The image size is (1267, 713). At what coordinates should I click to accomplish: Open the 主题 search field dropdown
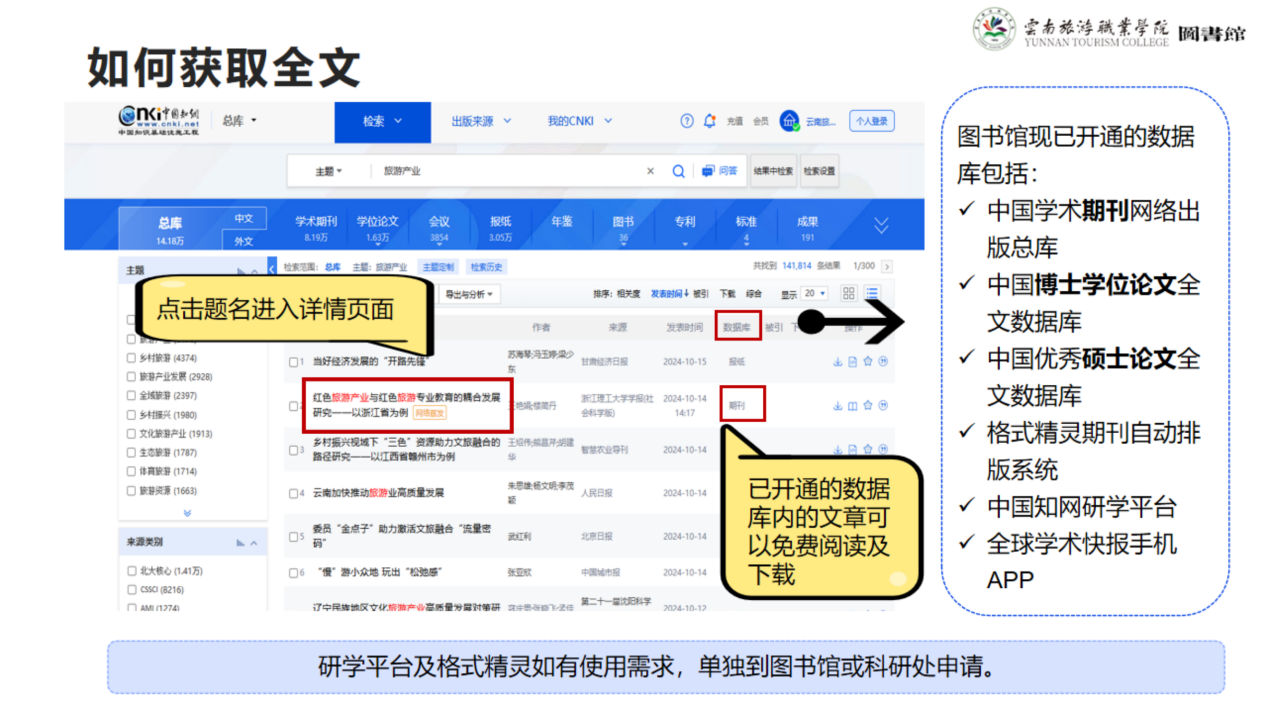point(328,171)
